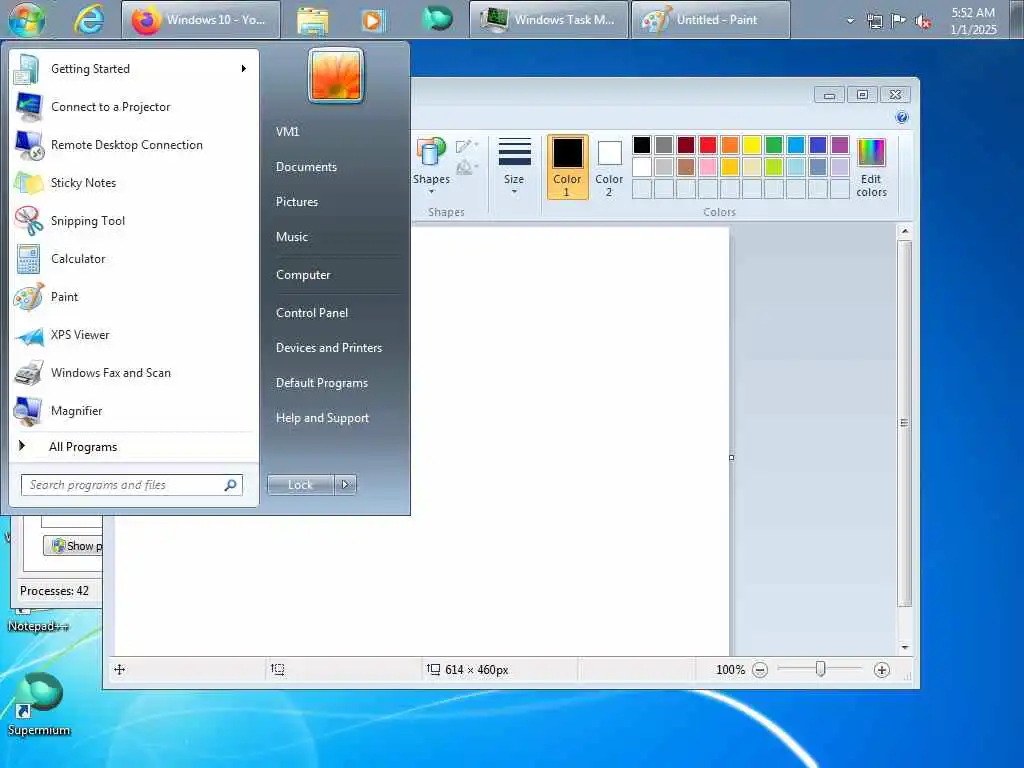Pick the purple color swatch
This screenshot has width=1024, height=768.
click(x=840, y=145)
